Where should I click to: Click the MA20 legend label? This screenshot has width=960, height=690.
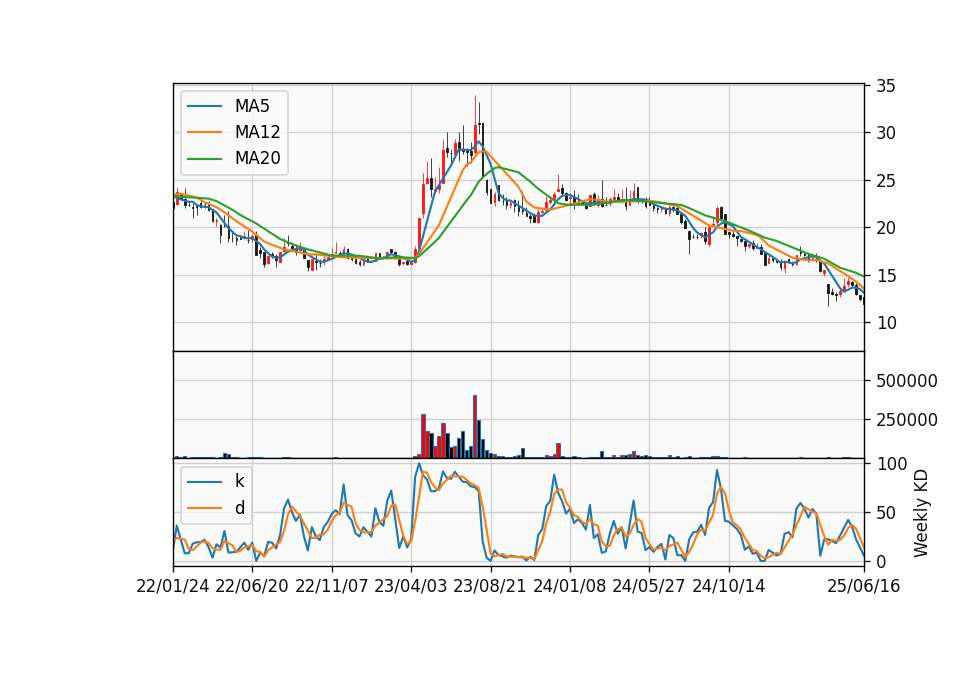click(x=257, y=158)
